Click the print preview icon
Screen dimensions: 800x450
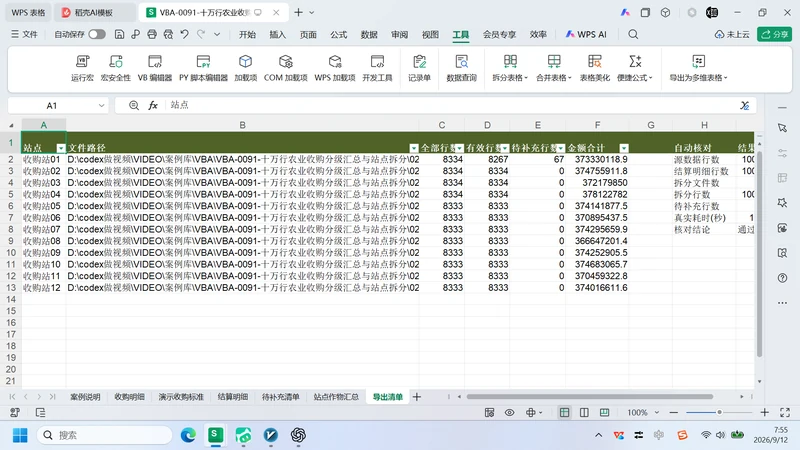point(168,34)
